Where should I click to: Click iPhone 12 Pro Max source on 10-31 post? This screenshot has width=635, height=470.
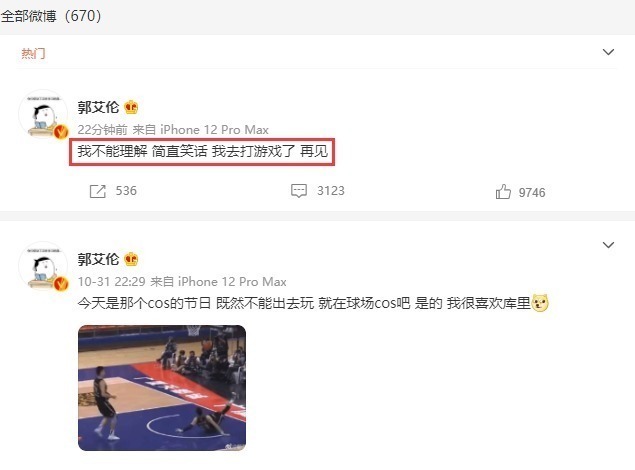point(232,281)
